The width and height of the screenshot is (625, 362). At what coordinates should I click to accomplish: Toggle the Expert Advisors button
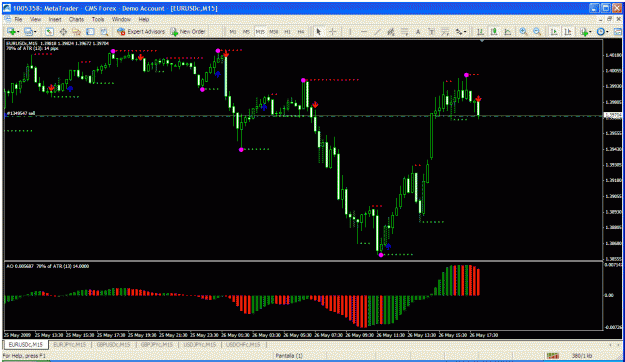(141, 31)
